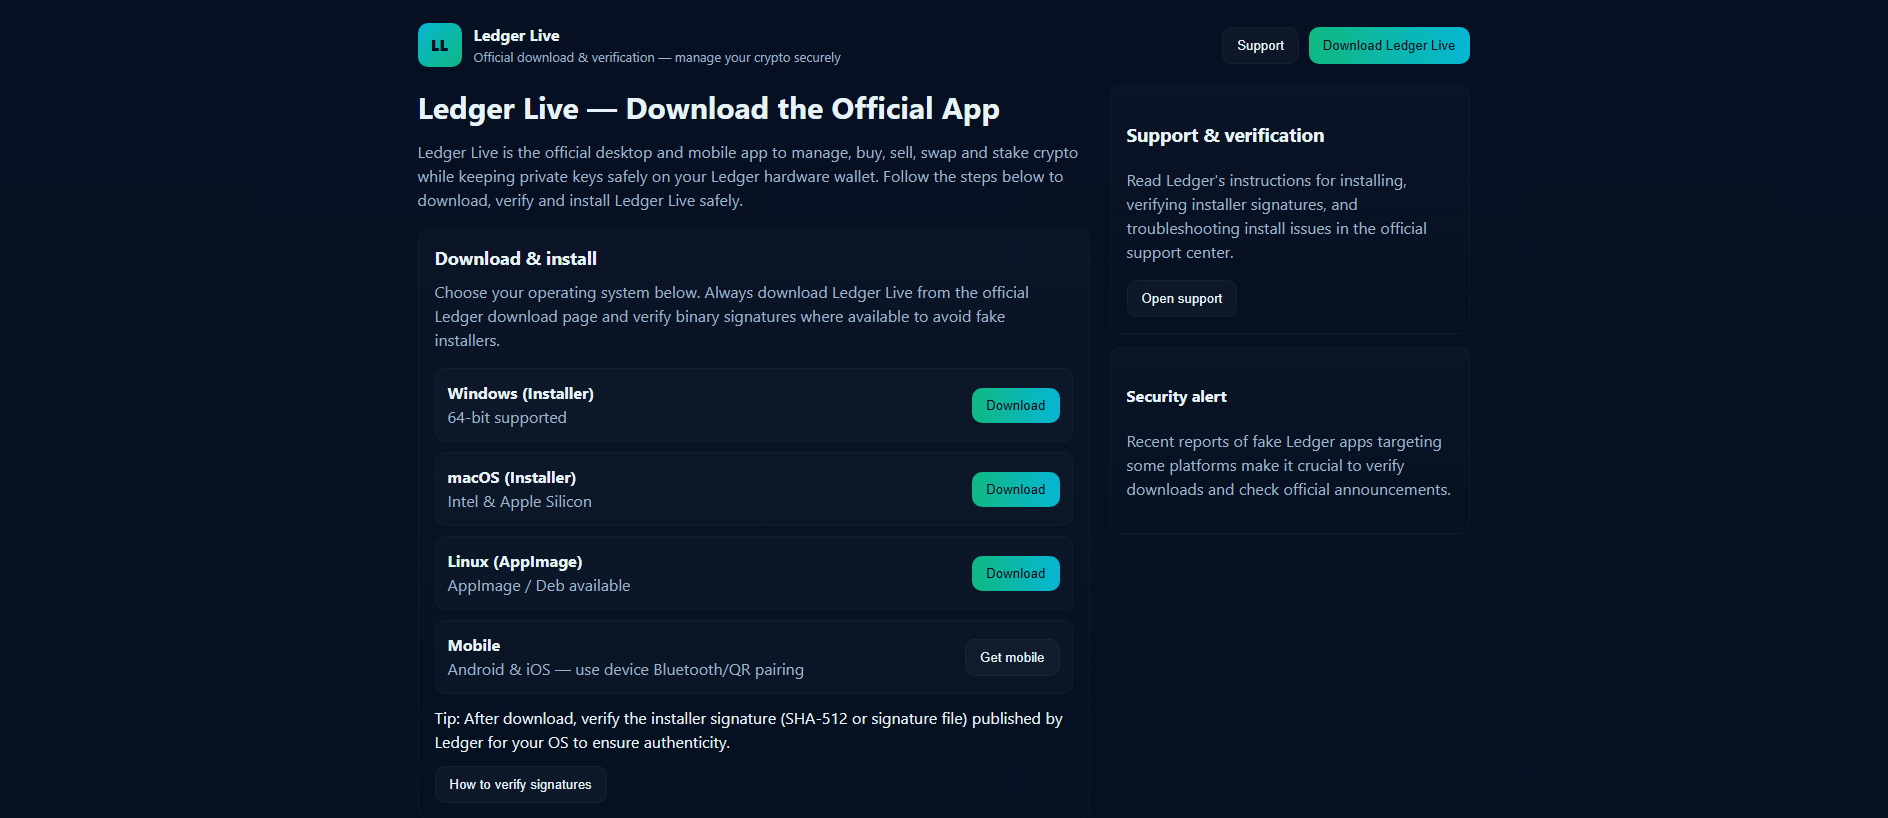Open the Support header button

pyautogui.click(x=1260, y=45)
